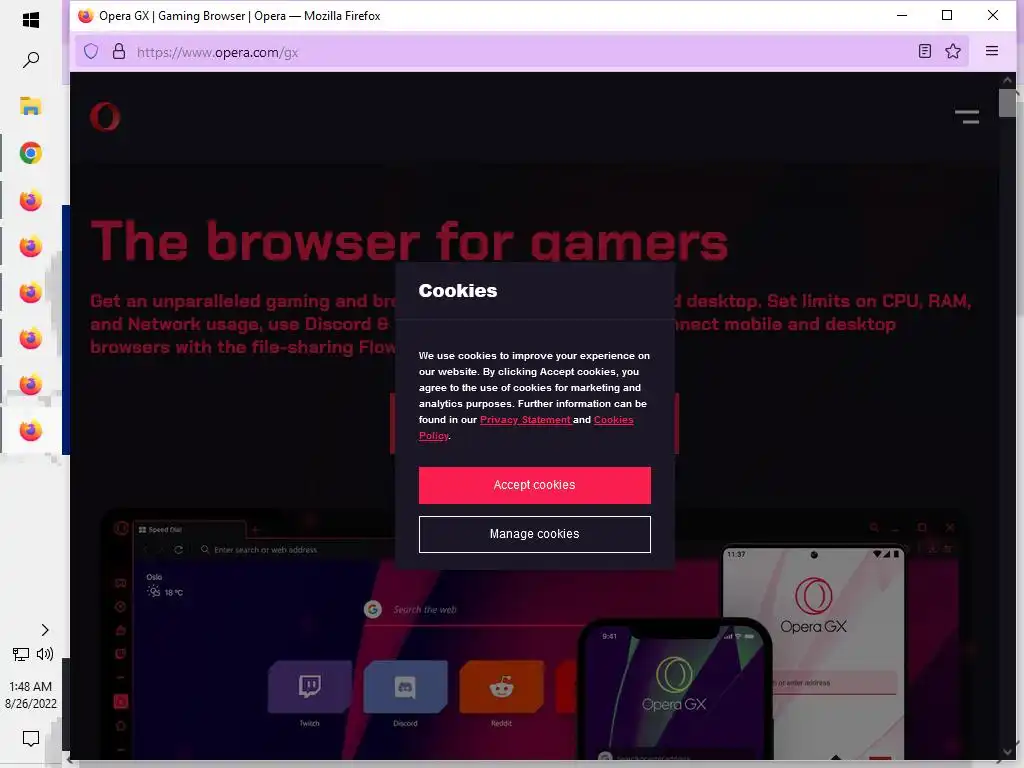Open the Cookies Policy link
The height and width of the screenshot is (768, 1024).
[x=613, y=420]
